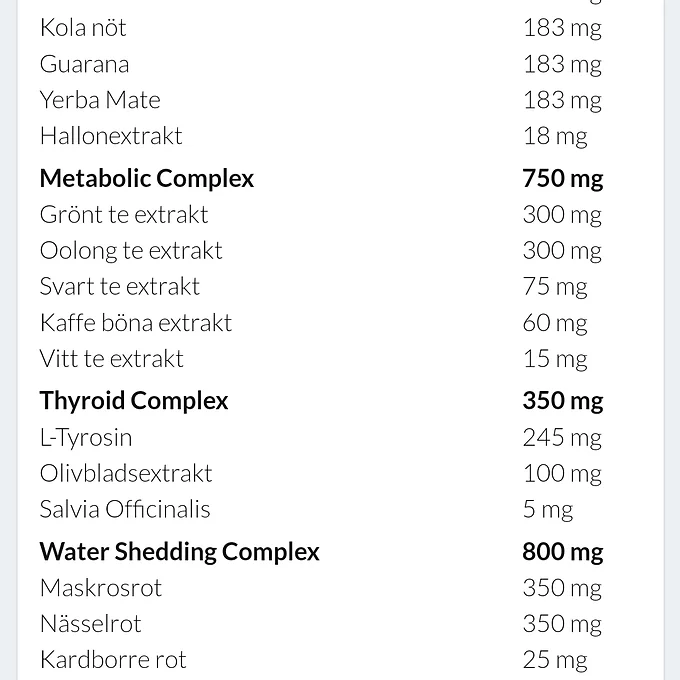Image resolution: width=680 pixels, height=680 pixels.
Task: Select the Vitt te extrakt entry
Action: 112,359
